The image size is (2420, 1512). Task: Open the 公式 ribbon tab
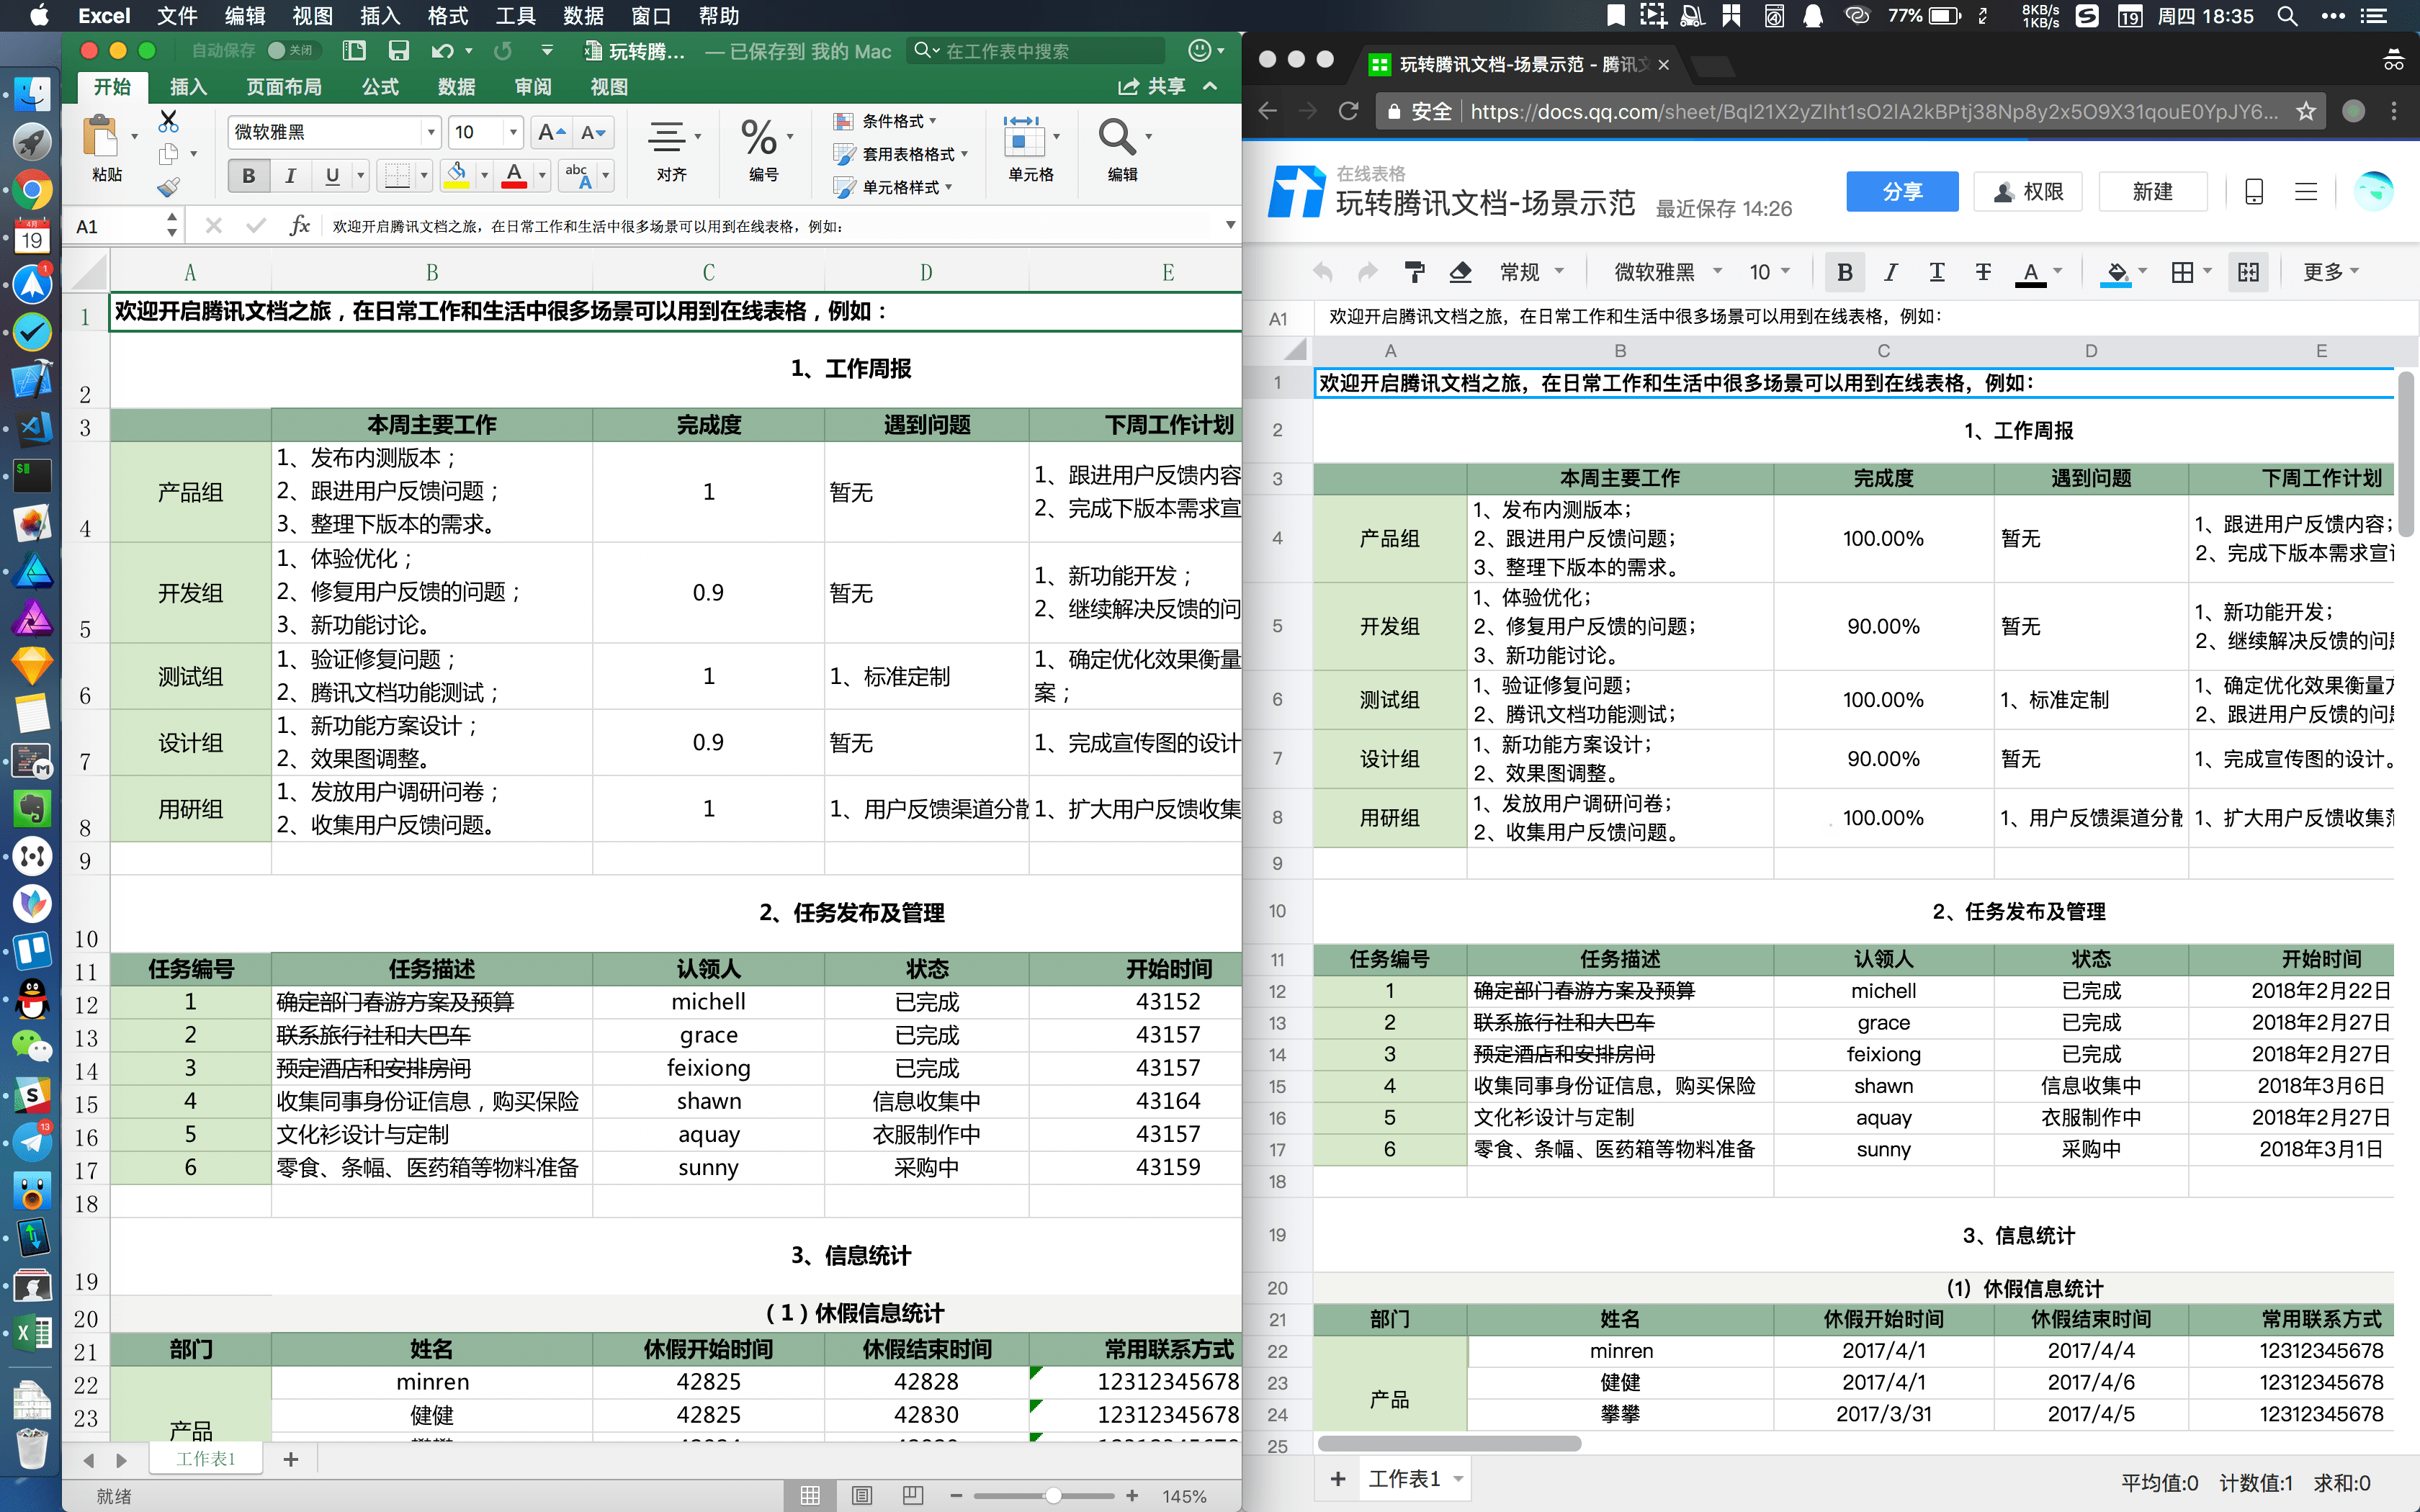click(380, 87)
